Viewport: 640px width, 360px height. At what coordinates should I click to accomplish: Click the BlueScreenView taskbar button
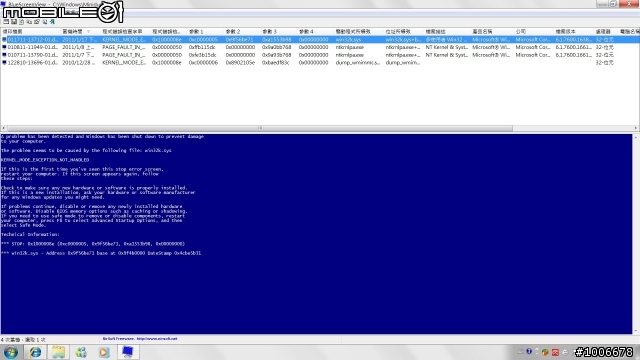128,352
